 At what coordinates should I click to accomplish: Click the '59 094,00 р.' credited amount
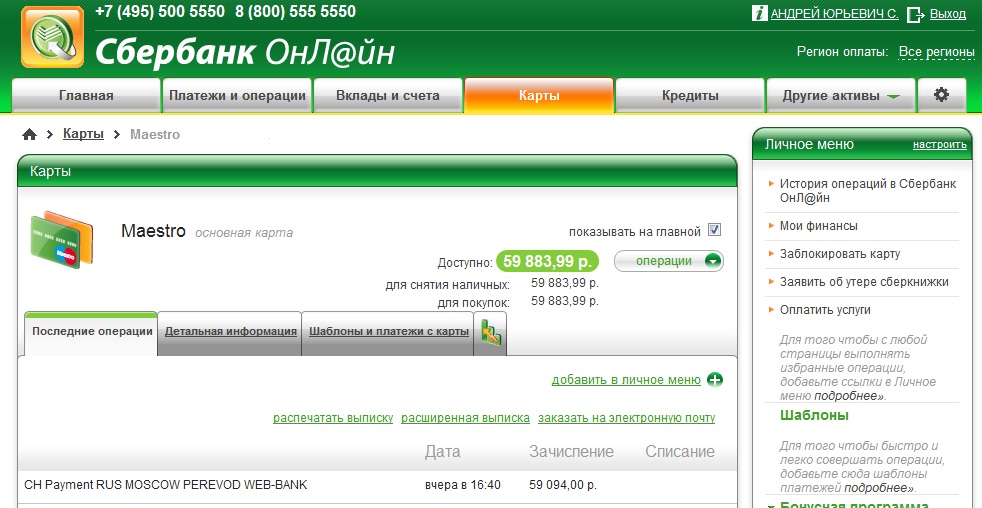(x=563, y=485)
